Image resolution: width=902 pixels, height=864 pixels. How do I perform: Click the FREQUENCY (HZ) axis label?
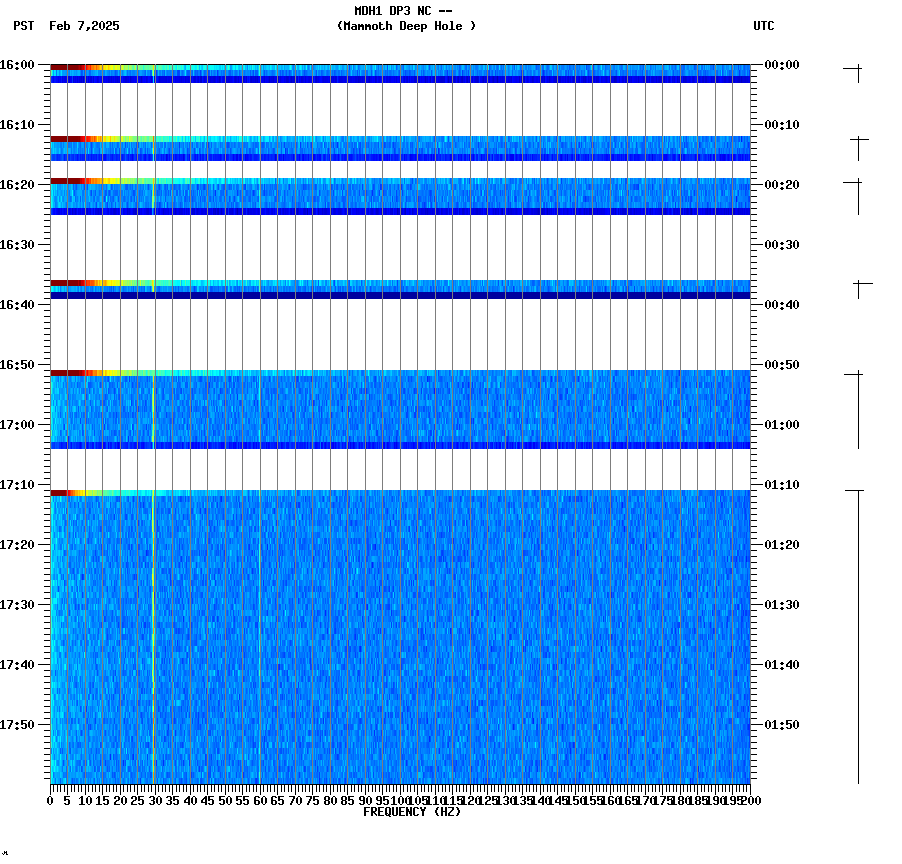click(x=413, y=810)
